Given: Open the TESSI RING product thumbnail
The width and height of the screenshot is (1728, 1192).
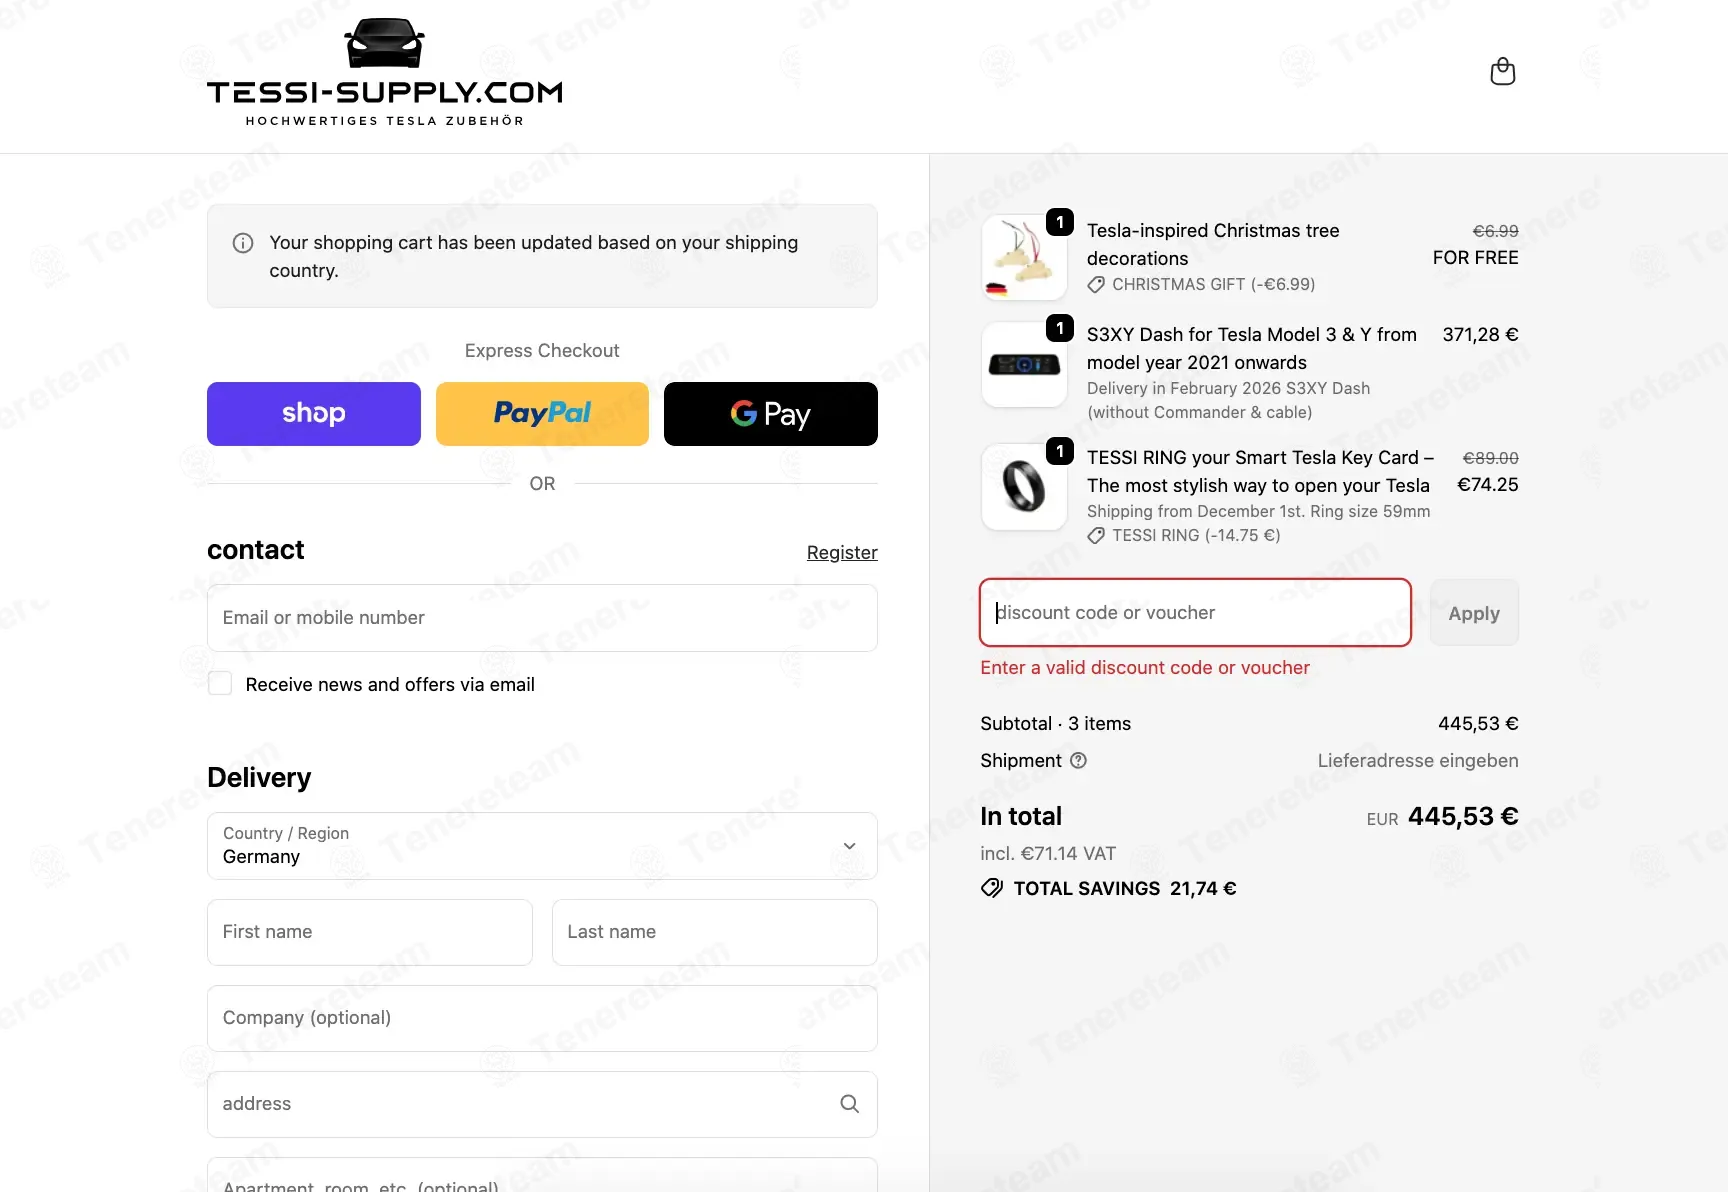Looking at the screenshot, I should pos(1024,487).
